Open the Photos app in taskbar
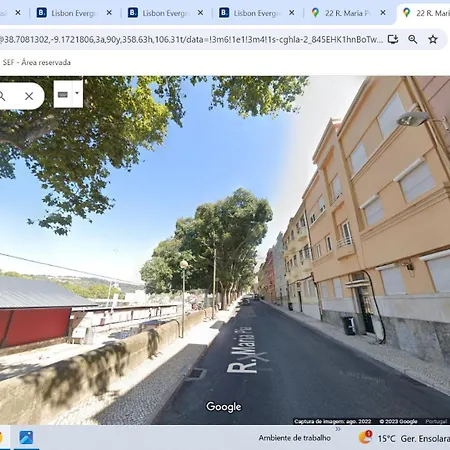Image resolution: width=450 pixels, height=450 pixels. 26,437
